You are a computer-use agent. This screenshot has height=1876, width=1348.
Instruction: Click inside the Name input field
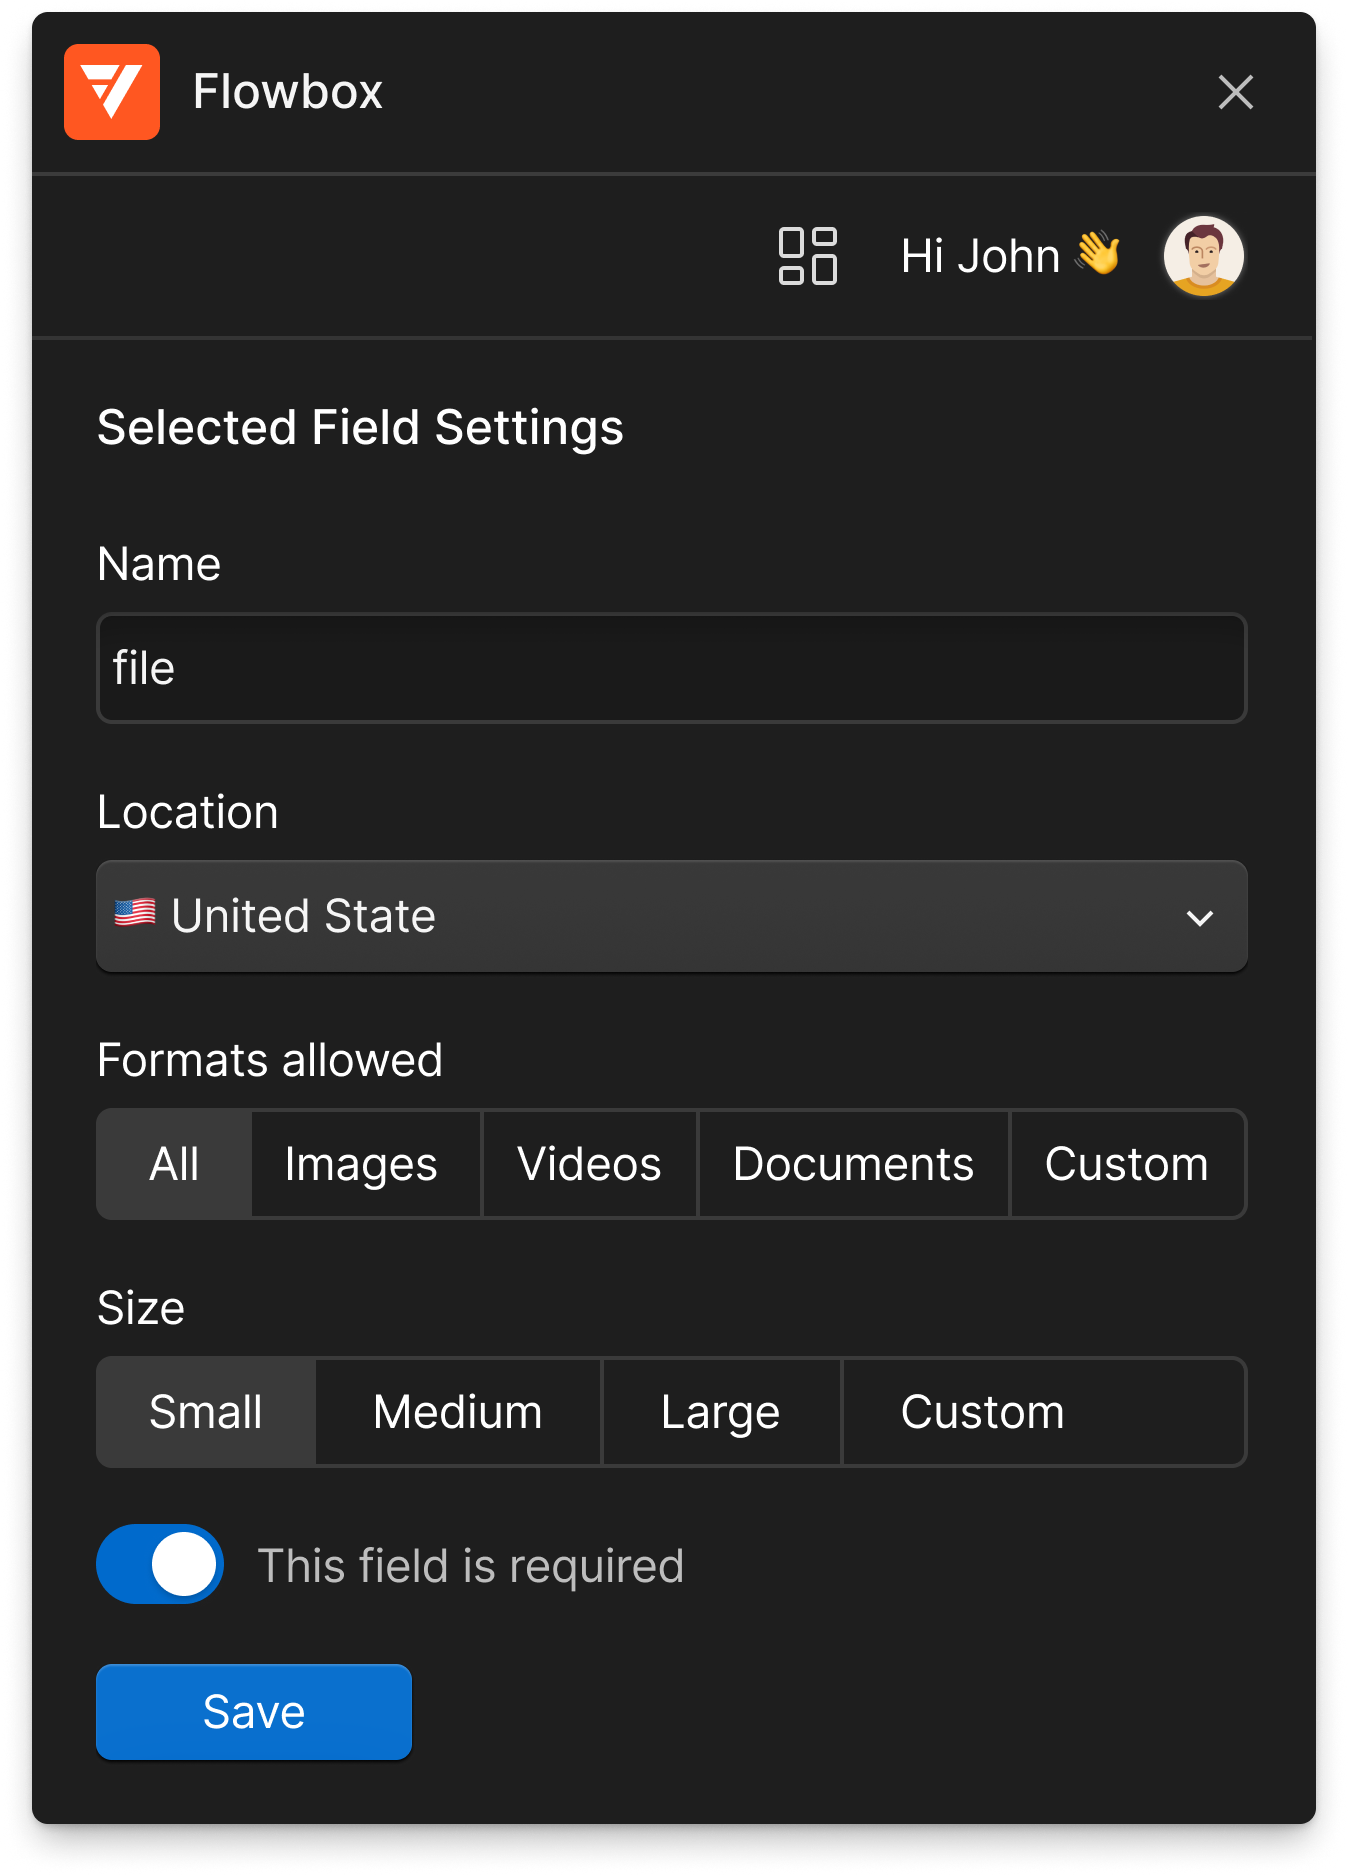point(671,668)
